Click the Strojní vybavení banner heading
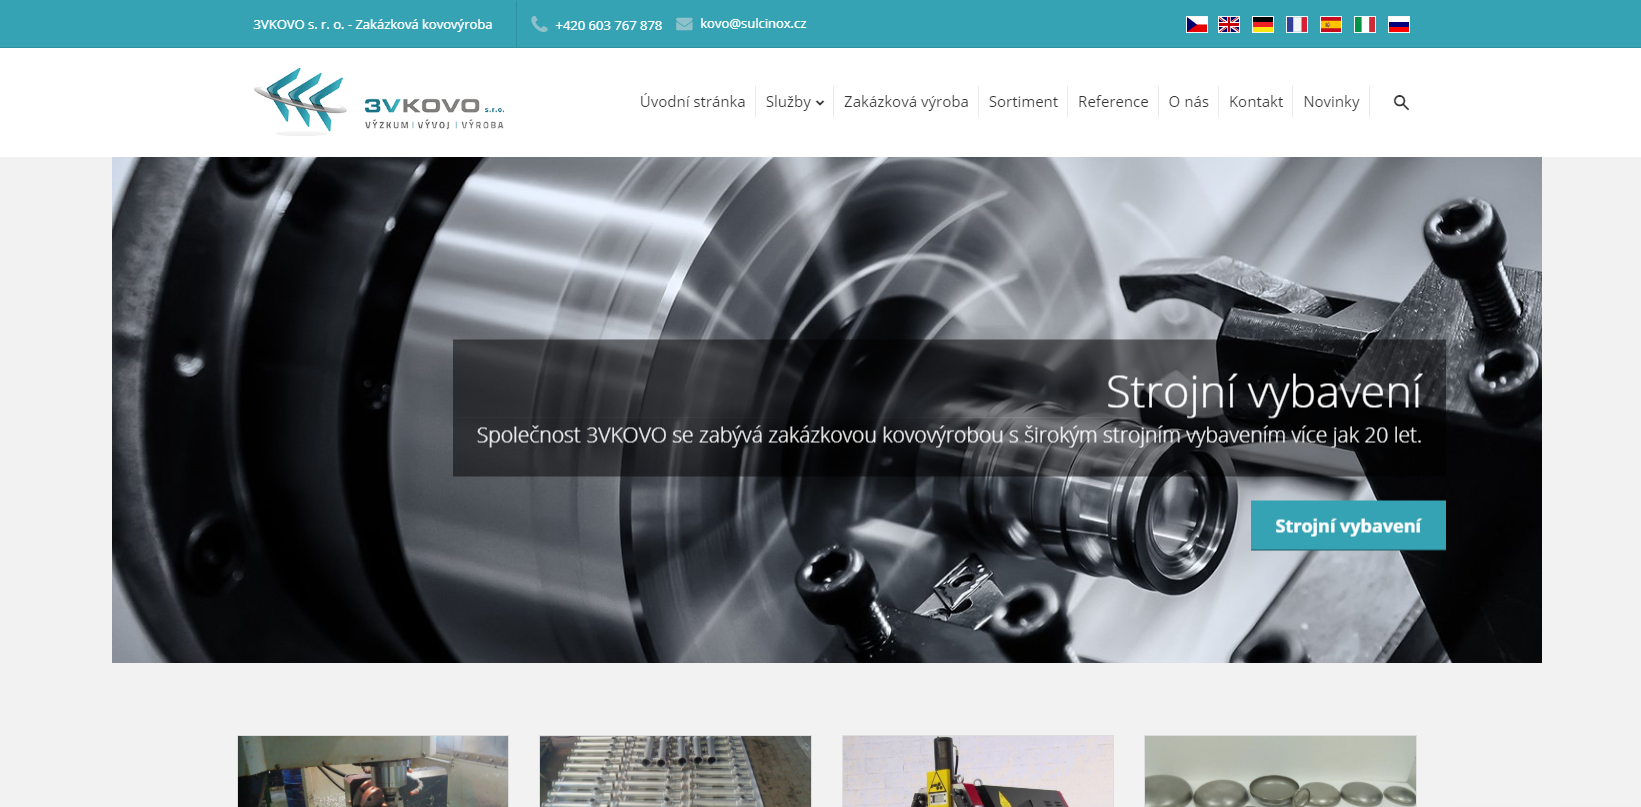Image resolution: width=1641 pixels, height=807 pixels. point(1263,392)
